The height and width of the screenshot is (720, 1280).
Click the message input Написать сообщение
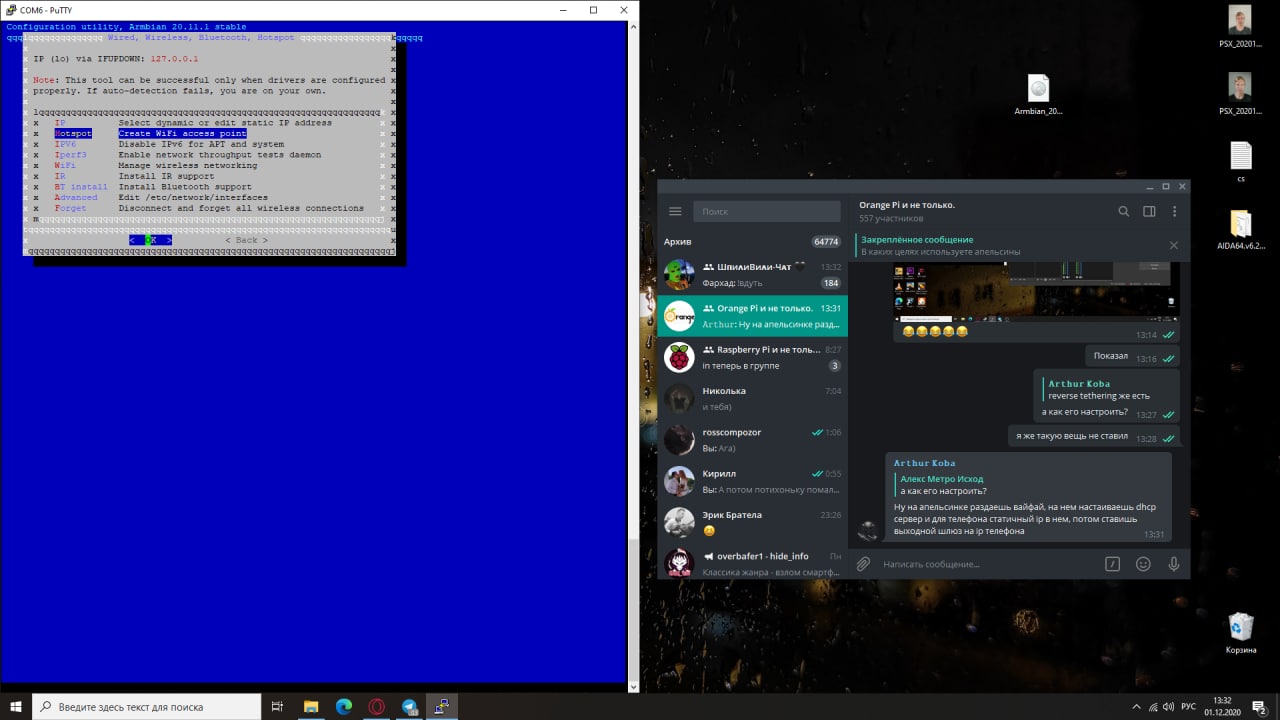point(988,564)
